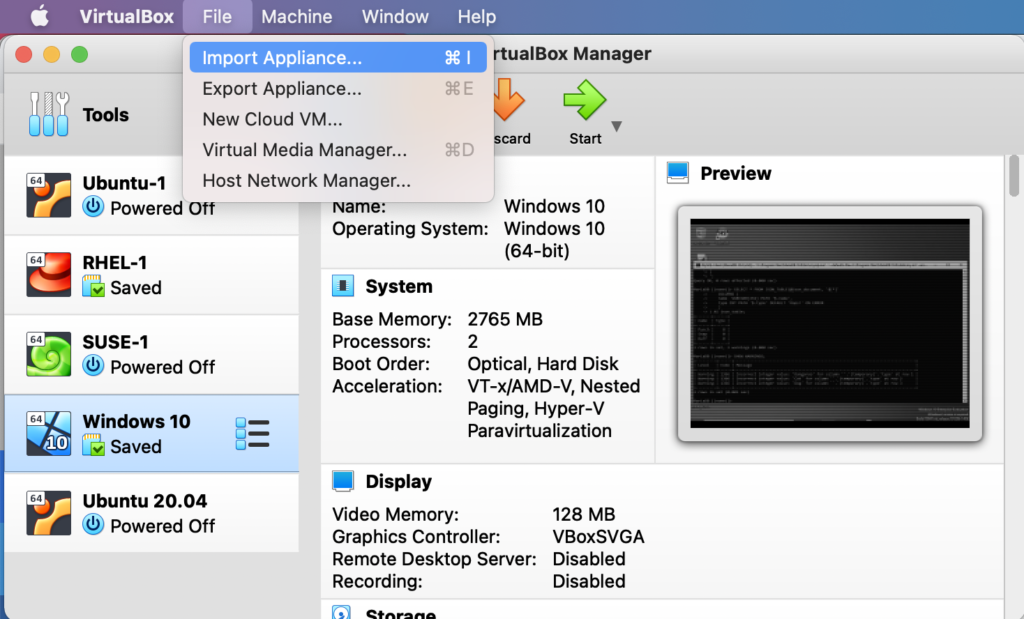This screenshot has height=619, width=1024.
Task: Select the RHEL-1 virtual machine
Action: pyautogui.click(x=152, y=275)
